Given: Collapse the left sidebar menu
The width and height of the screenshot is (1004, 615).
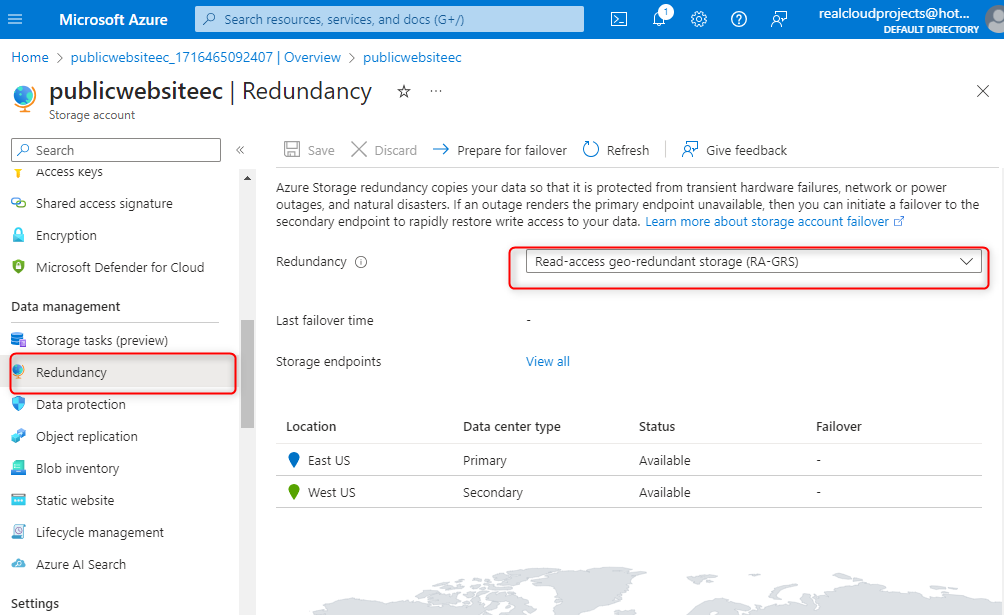Looking at the screenshot, I should coord(240,150).
